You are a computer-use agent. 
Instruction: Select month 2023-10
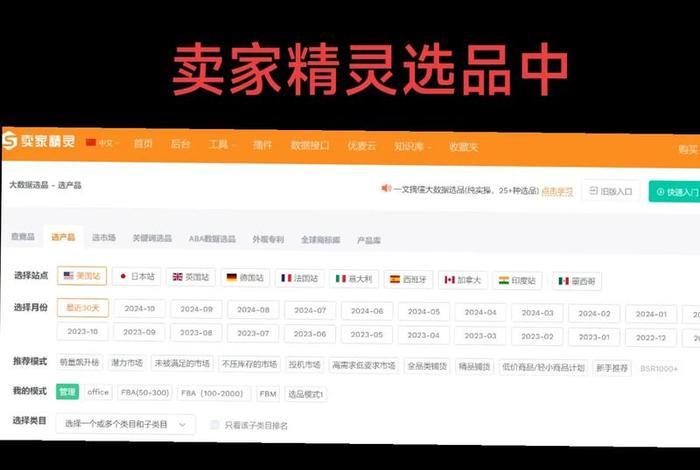point(82,332)
